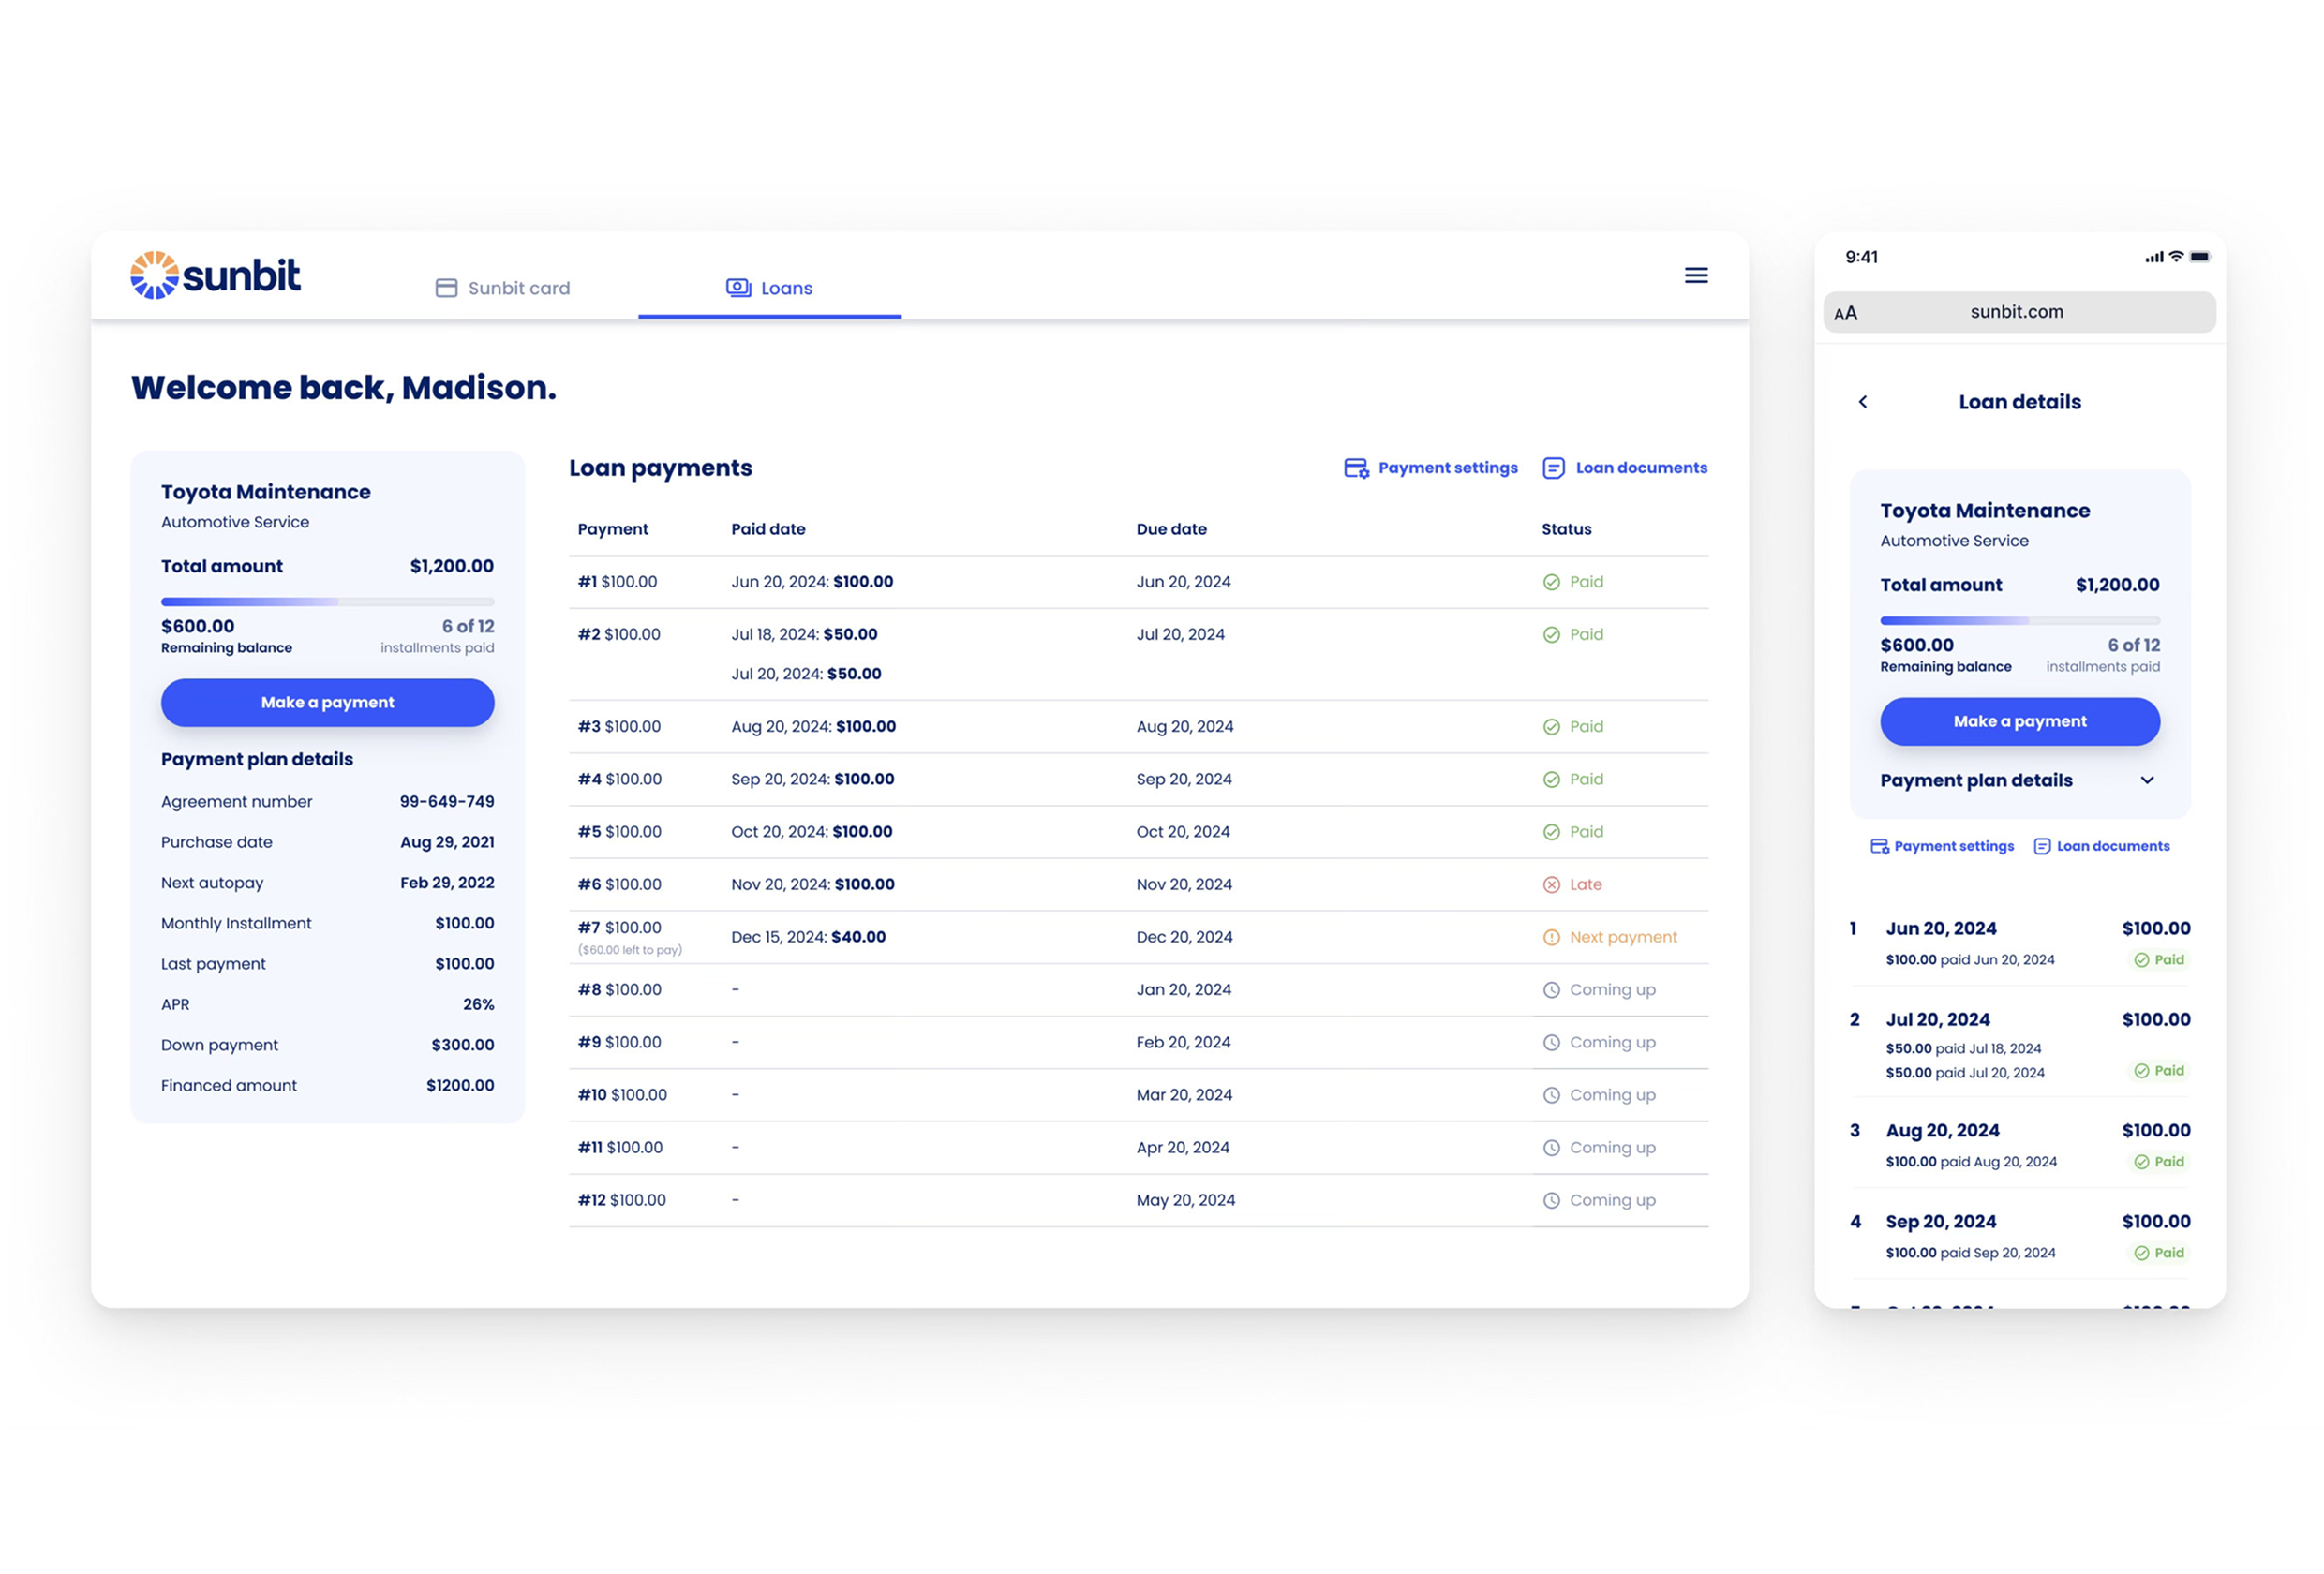Click the clock icon for payment #8

click(1551, 990)
